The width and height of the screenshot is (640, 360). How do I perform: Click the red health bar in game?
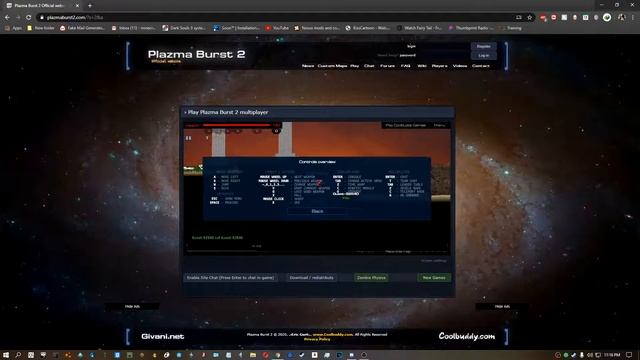(x=236, y=125)
